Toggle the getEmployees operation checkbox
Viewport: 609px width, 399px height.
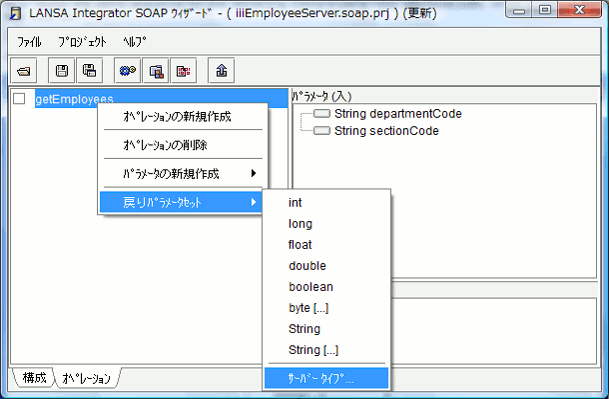(x=19, y=99)
